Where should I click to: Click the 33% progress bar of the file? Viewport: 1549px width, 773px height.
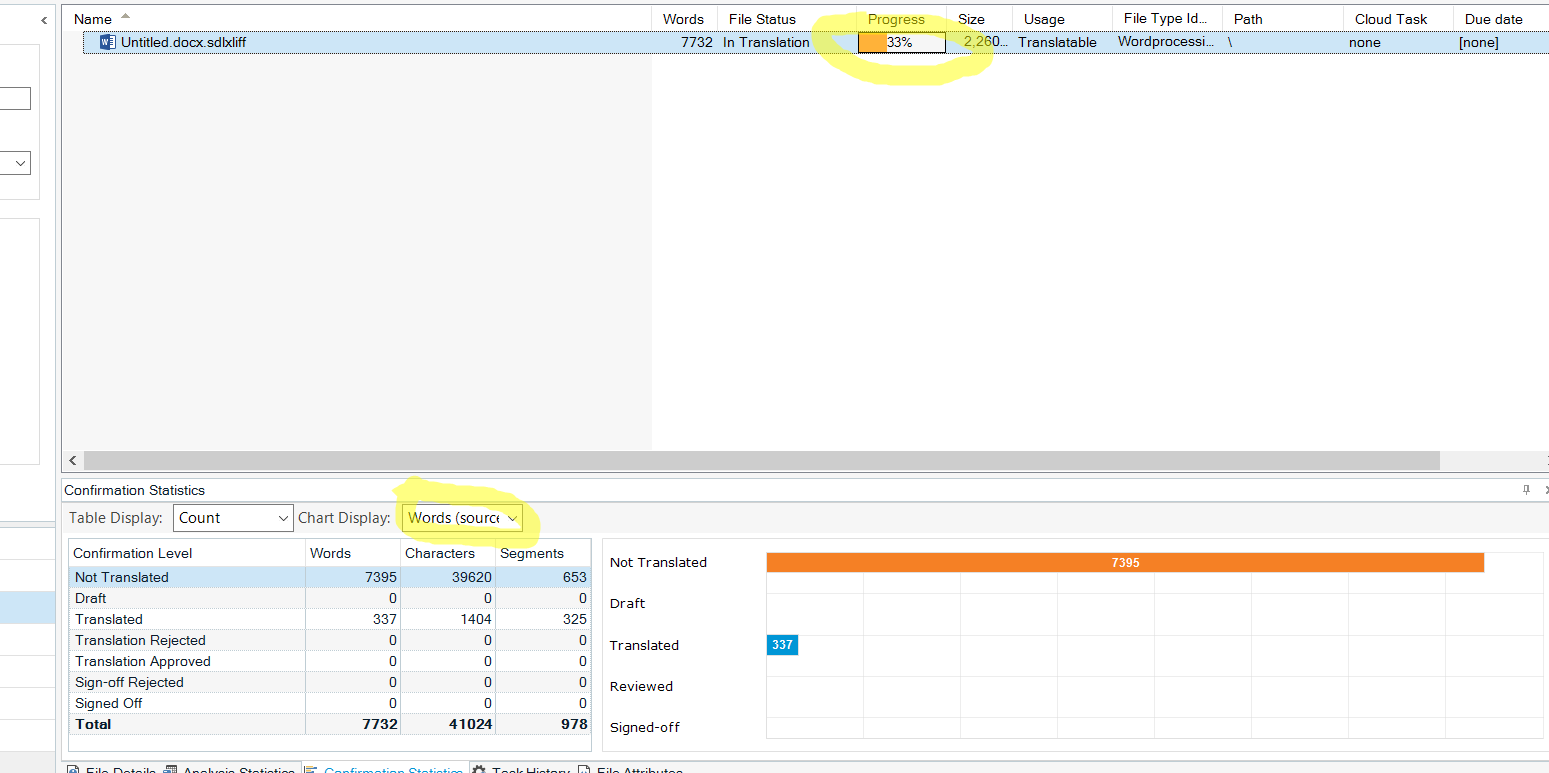(901, 42)
